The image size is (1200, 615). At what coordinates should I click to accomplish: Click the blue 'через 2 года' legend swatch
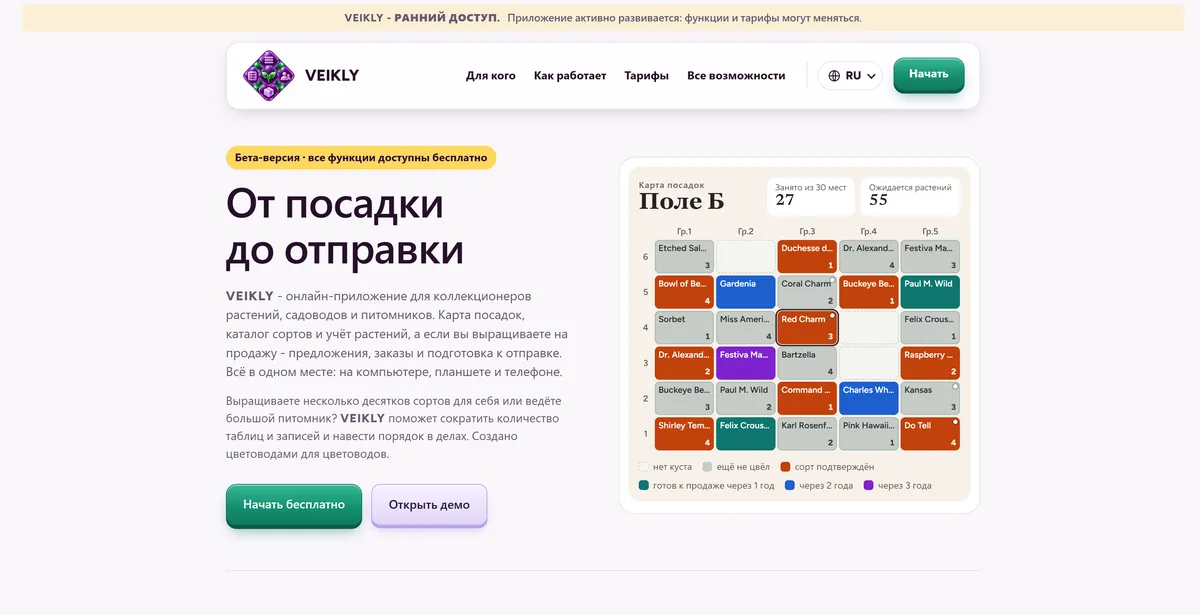coord(790,486)
